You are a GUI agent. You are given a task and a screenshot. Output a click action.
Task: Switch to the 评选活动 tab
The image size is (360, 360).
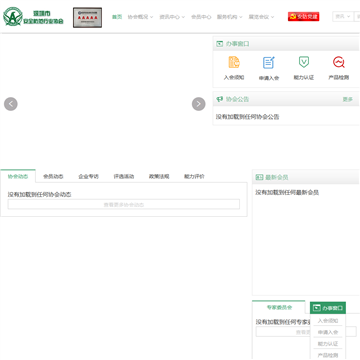(124, 176)
